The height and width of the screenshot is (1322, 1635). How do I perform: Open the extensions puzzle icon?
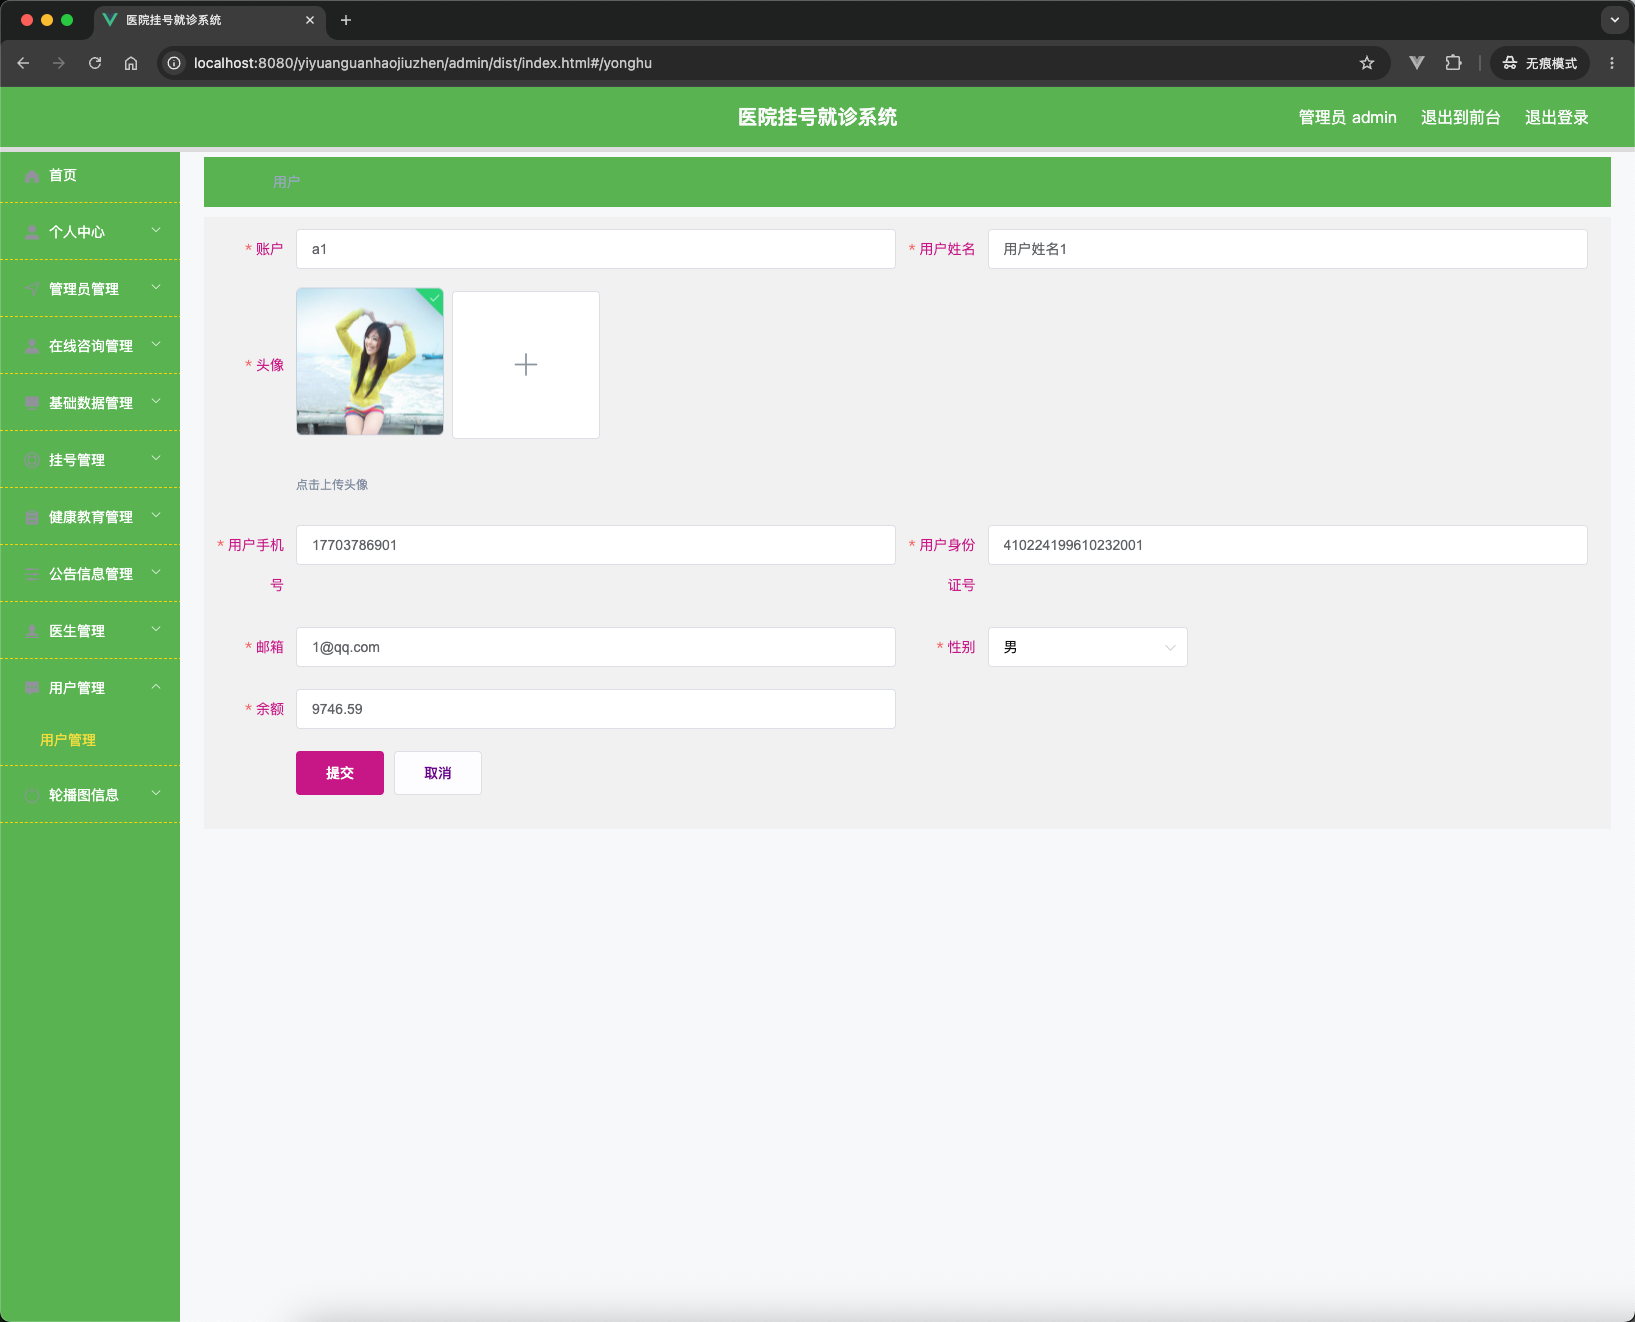[1453, 63]
